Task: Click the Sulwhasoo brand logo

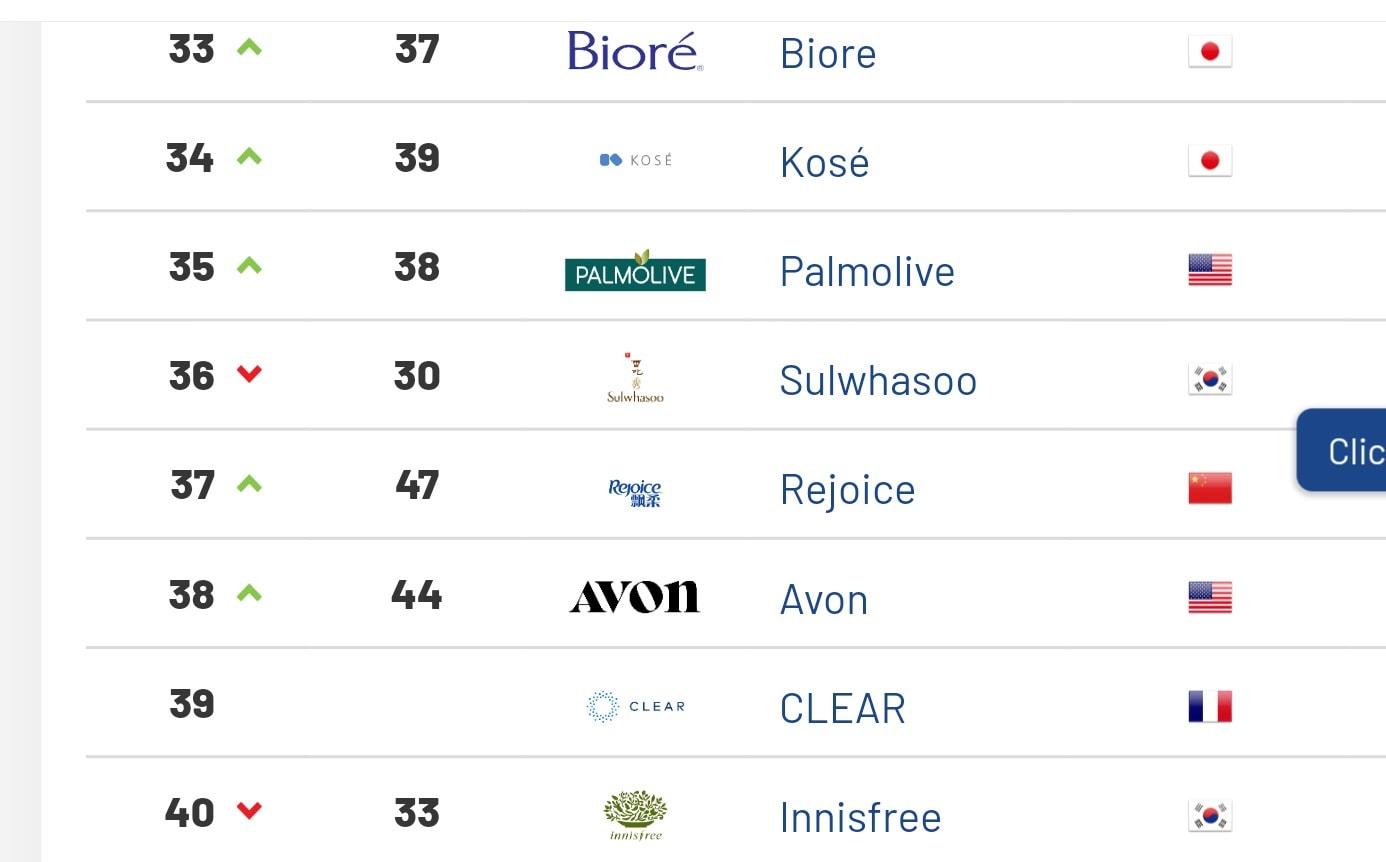Action: pos(635,379)
